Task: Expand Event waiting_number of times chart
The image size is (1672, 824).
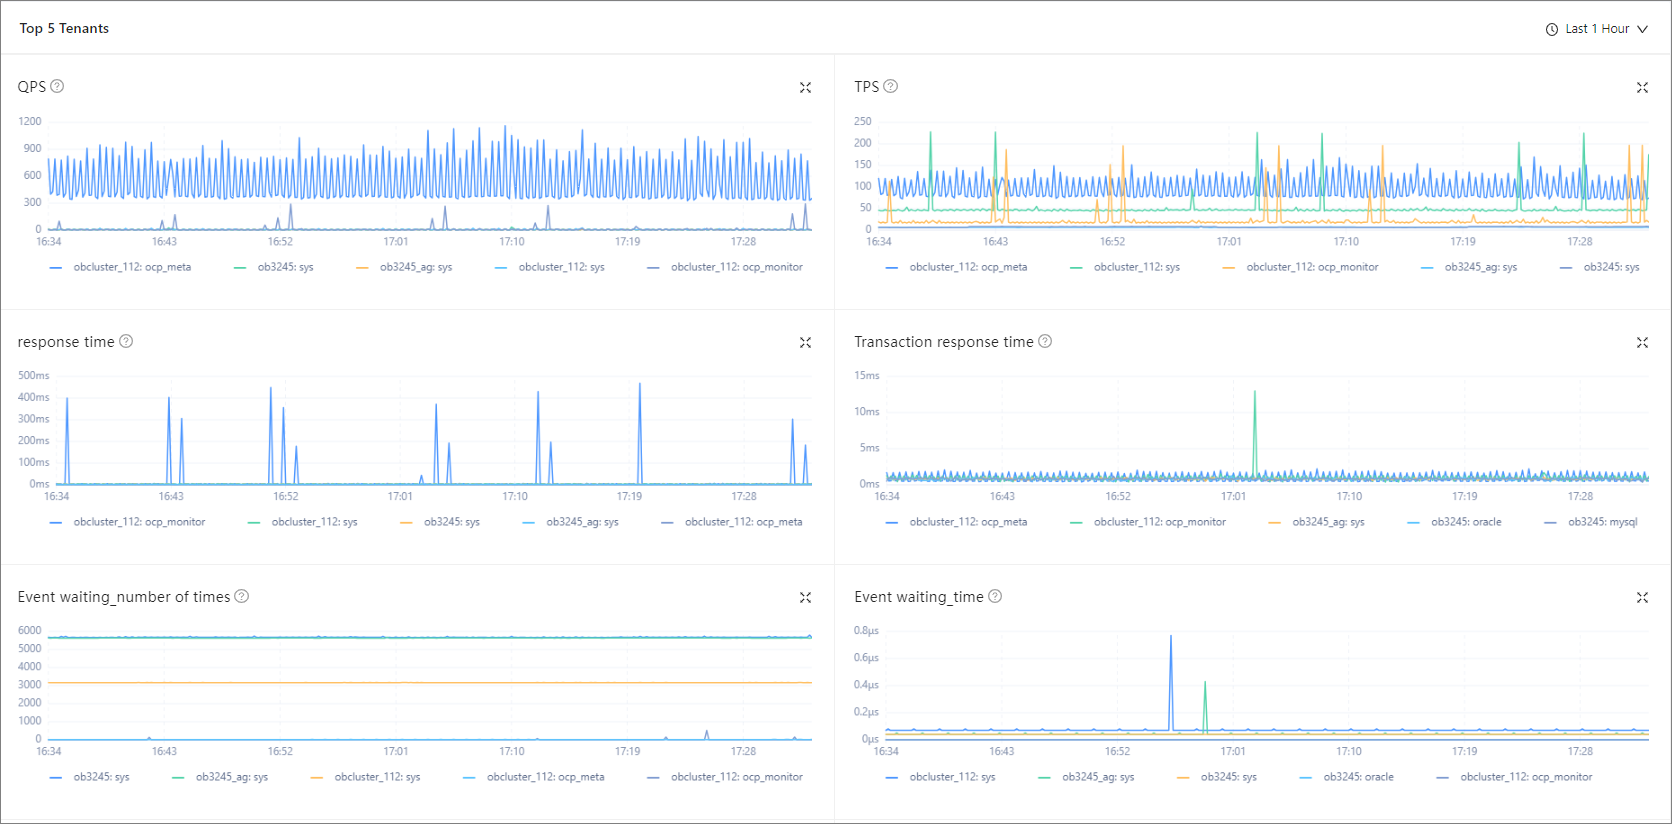Action: [805, 598]
